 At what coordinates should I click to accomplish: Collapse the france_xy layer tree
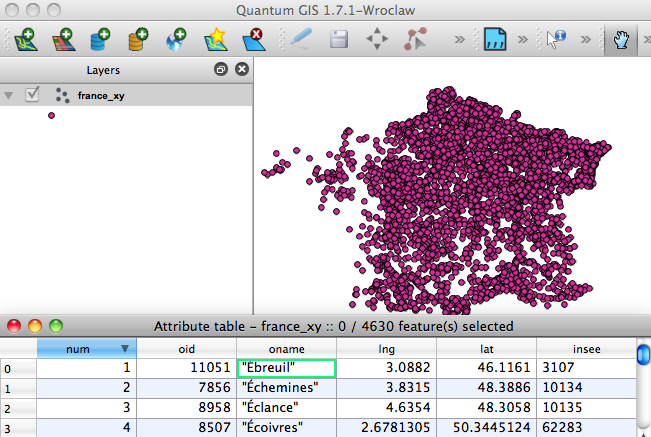click(8, 96)
